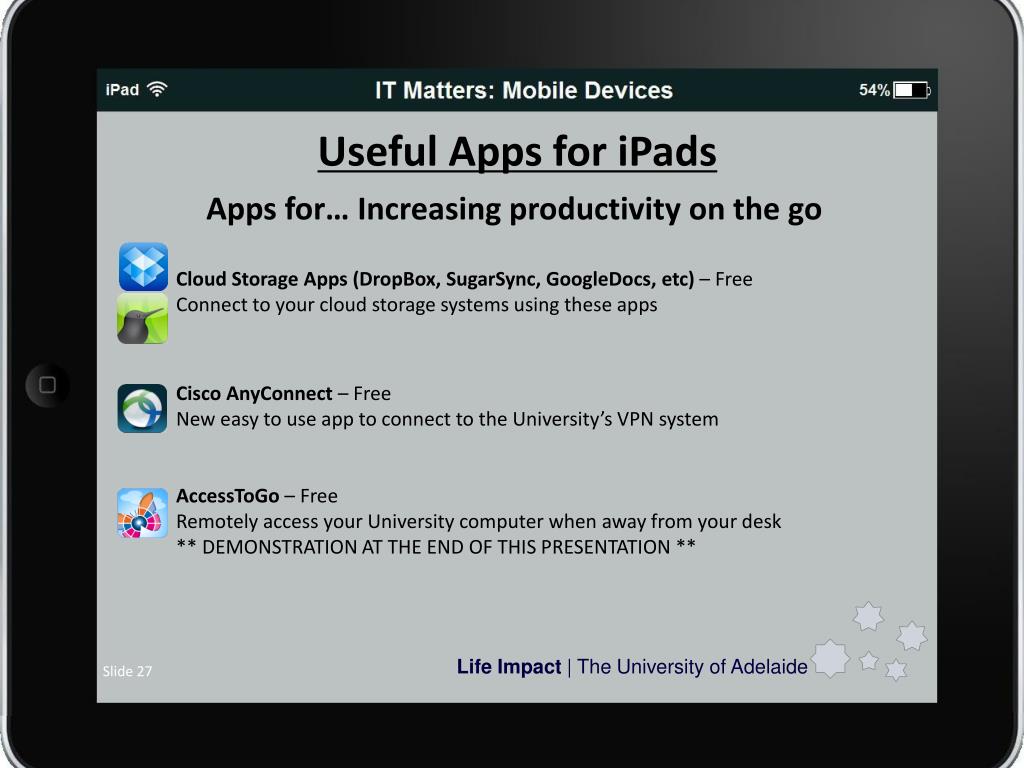Click the battery icon in status bar
This screenshot has height=768, width=1024.
pyautogui.click(x=912, y=90)
